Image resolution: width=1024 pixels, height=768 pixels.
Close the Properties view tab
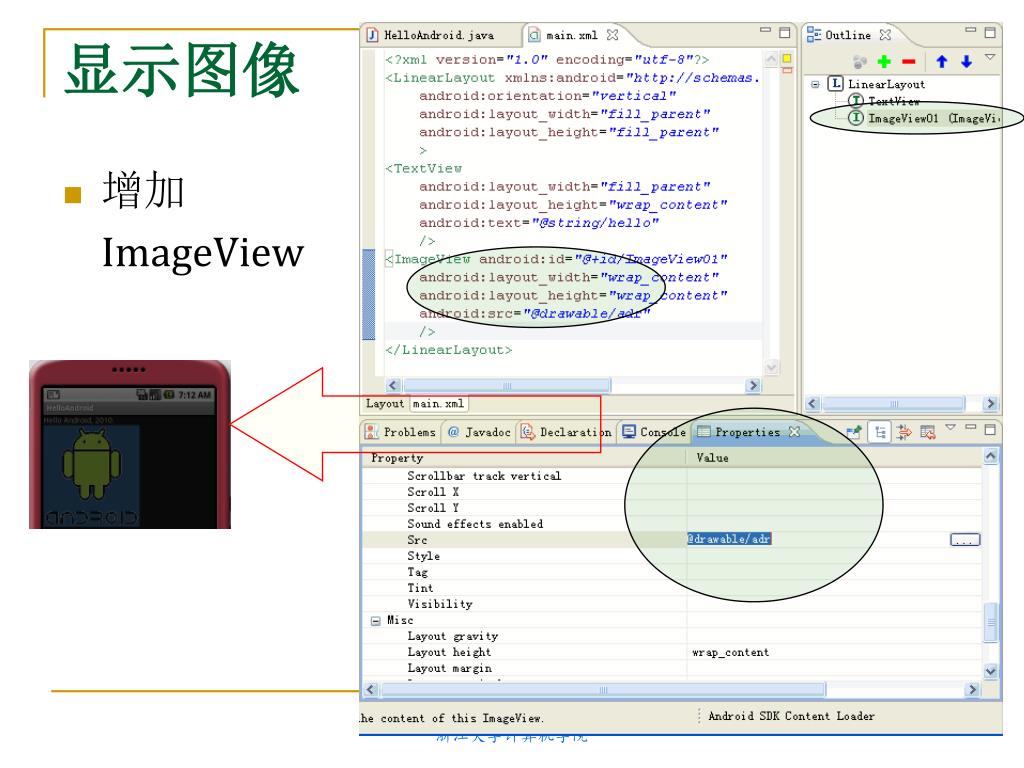pyautogui.click(x=794, y=432)
